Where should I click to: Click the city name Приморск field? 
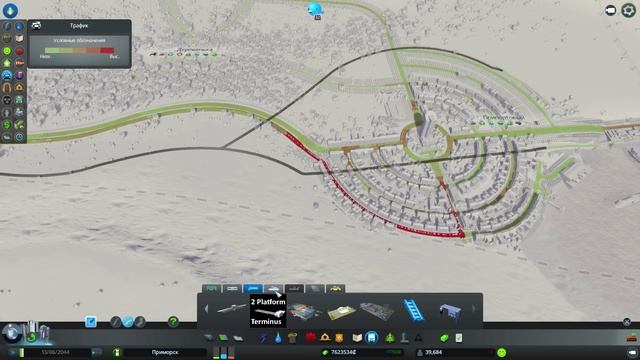[165, 352]
